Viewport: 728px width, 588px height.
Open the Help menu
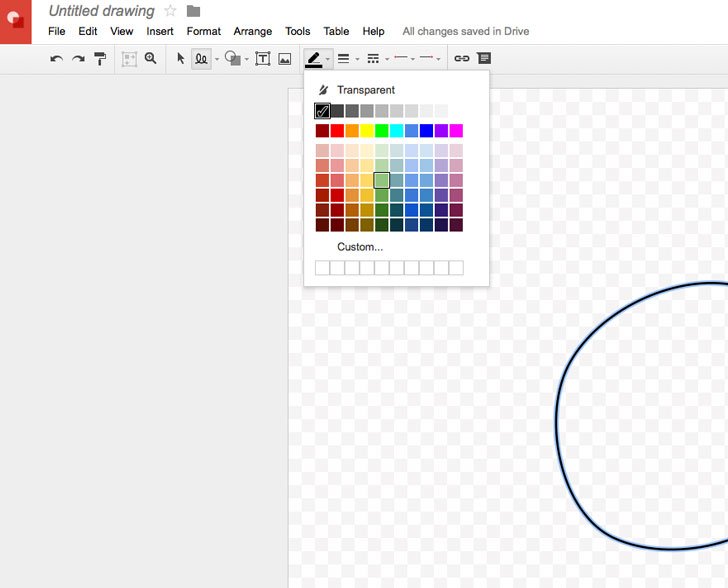tap(373, 31)
